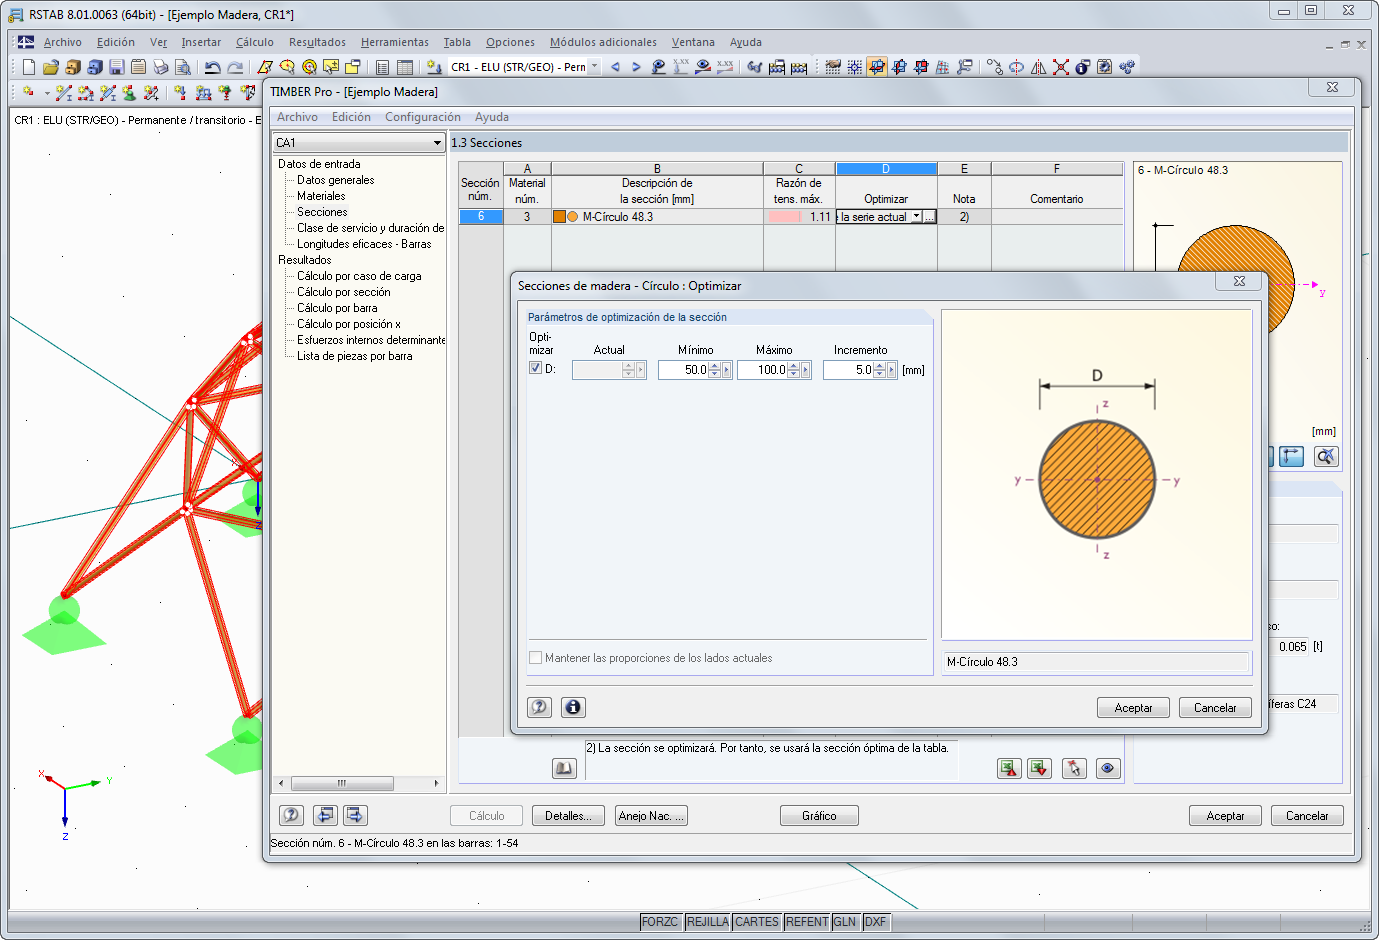Screen dimensions: 1379x940
Task: Click Anejo Nac. ... button
Action: pos(652,816)
